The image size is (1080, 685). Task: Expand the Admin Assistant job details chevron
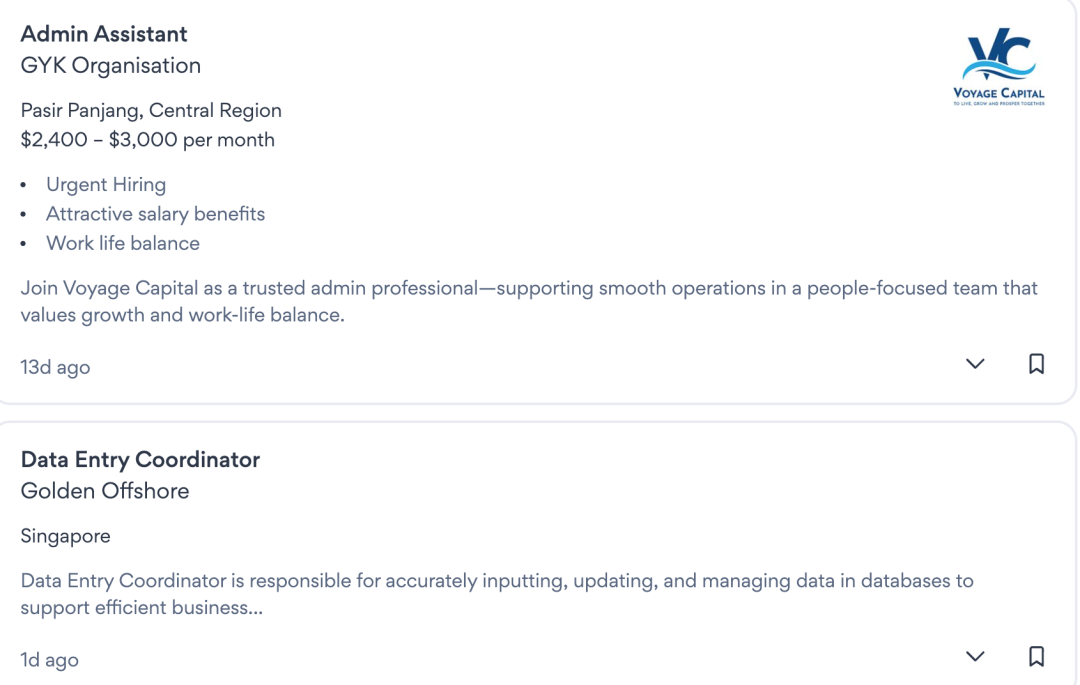pos(975,364)
